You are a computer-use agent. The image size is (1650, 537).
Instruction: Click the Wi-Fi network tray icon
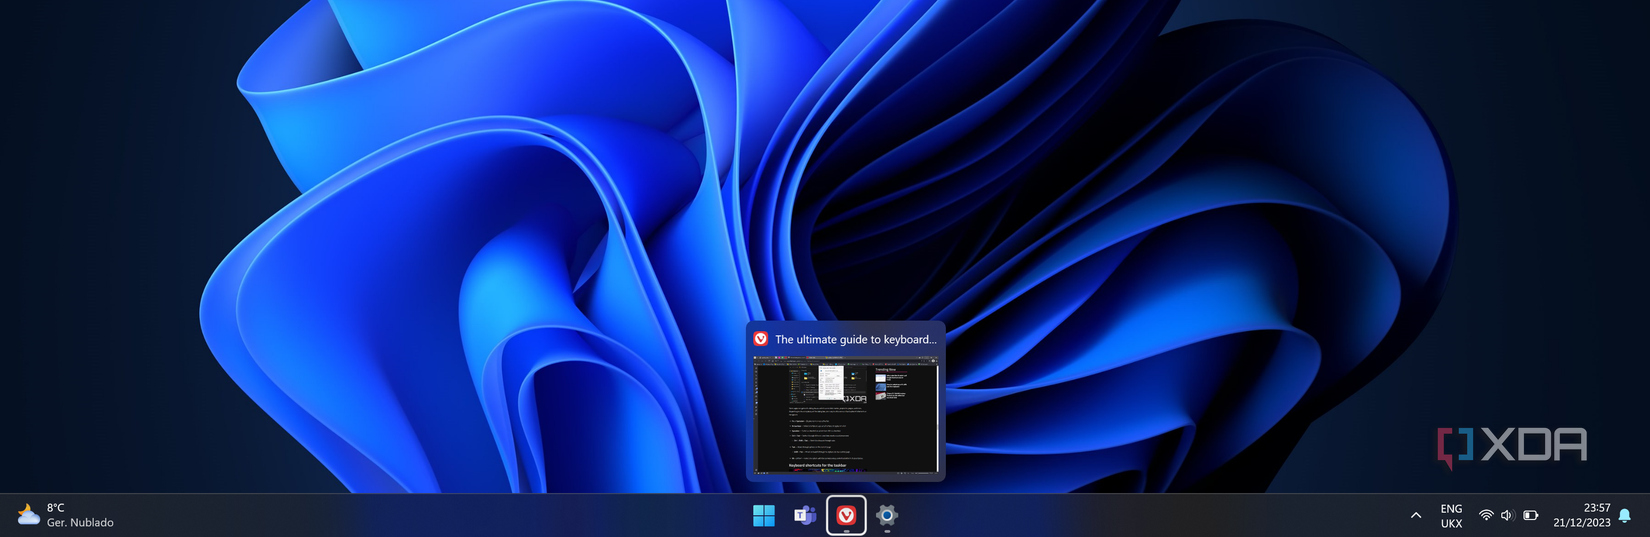(1486, 515)
